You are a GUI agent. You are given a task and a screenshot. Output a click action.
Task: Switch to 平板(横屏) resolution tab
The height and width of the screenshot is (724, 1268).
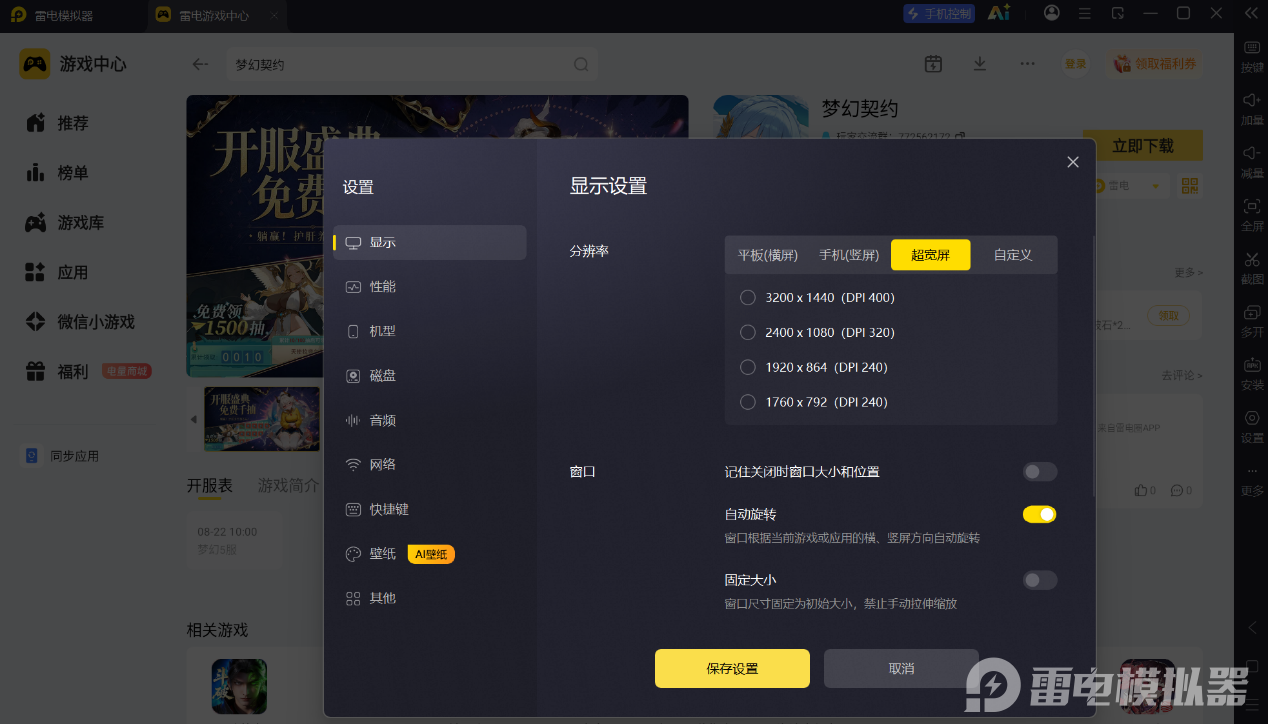click(x=768, y=255)
